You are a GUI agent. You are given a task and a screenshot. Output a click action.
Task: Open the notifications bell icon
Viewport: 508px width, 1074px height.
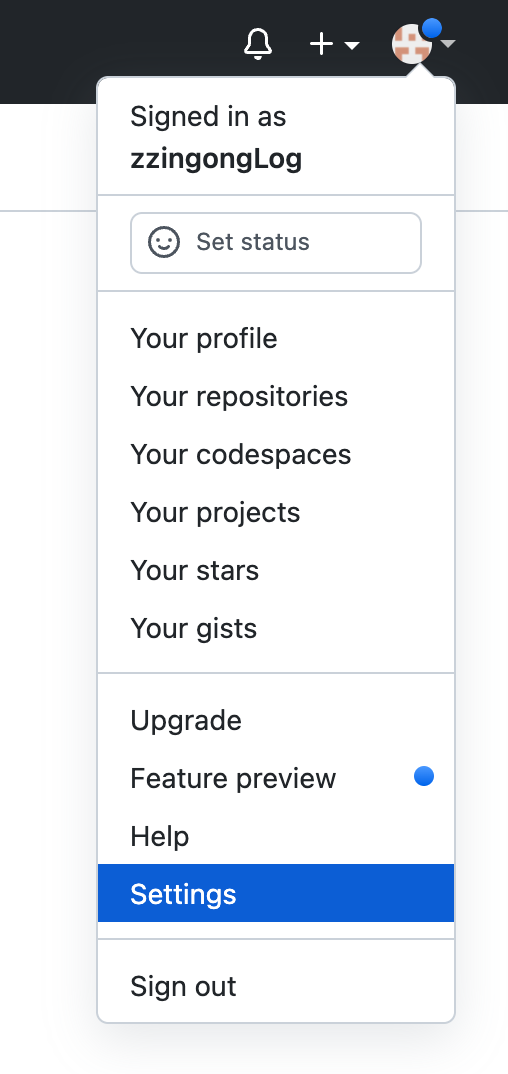pyautogui.click(x=258, y=45)
